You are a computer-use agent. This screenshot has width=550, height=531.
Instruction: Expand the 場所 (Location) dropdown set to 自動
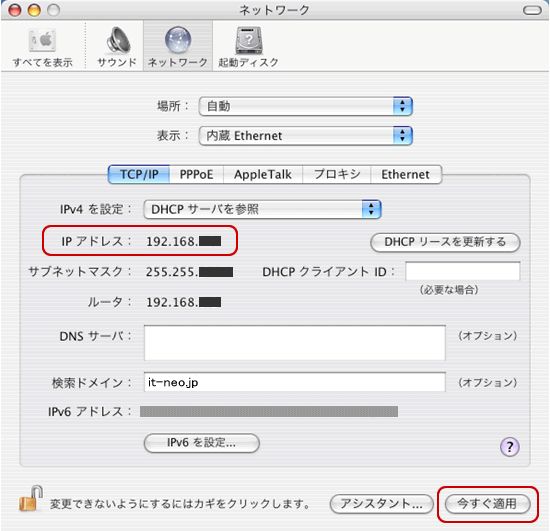(x=306, y=106)
